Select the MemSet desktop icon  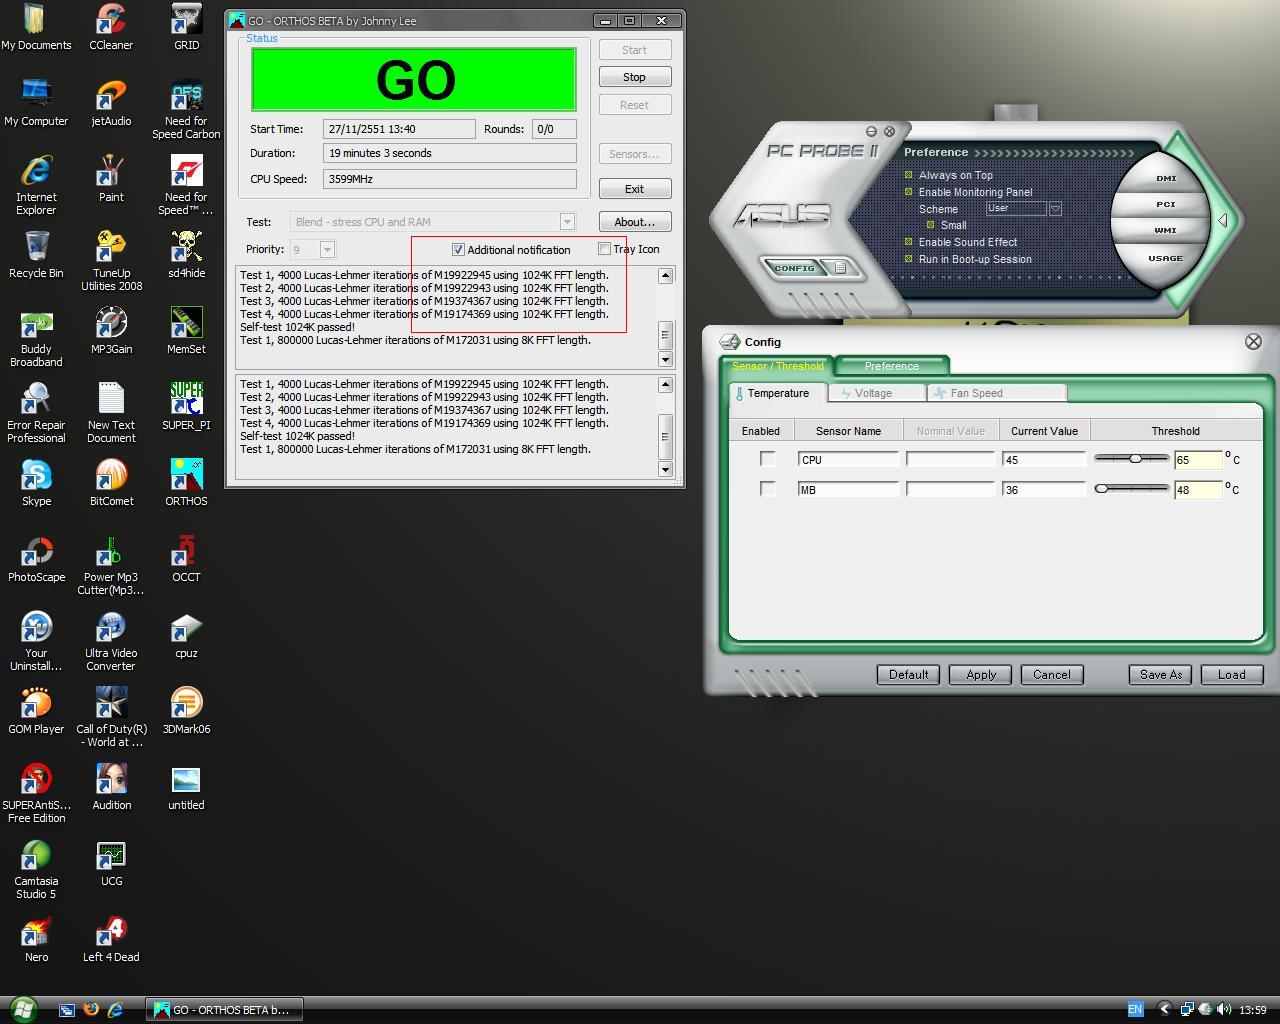(x=186, y=331)
